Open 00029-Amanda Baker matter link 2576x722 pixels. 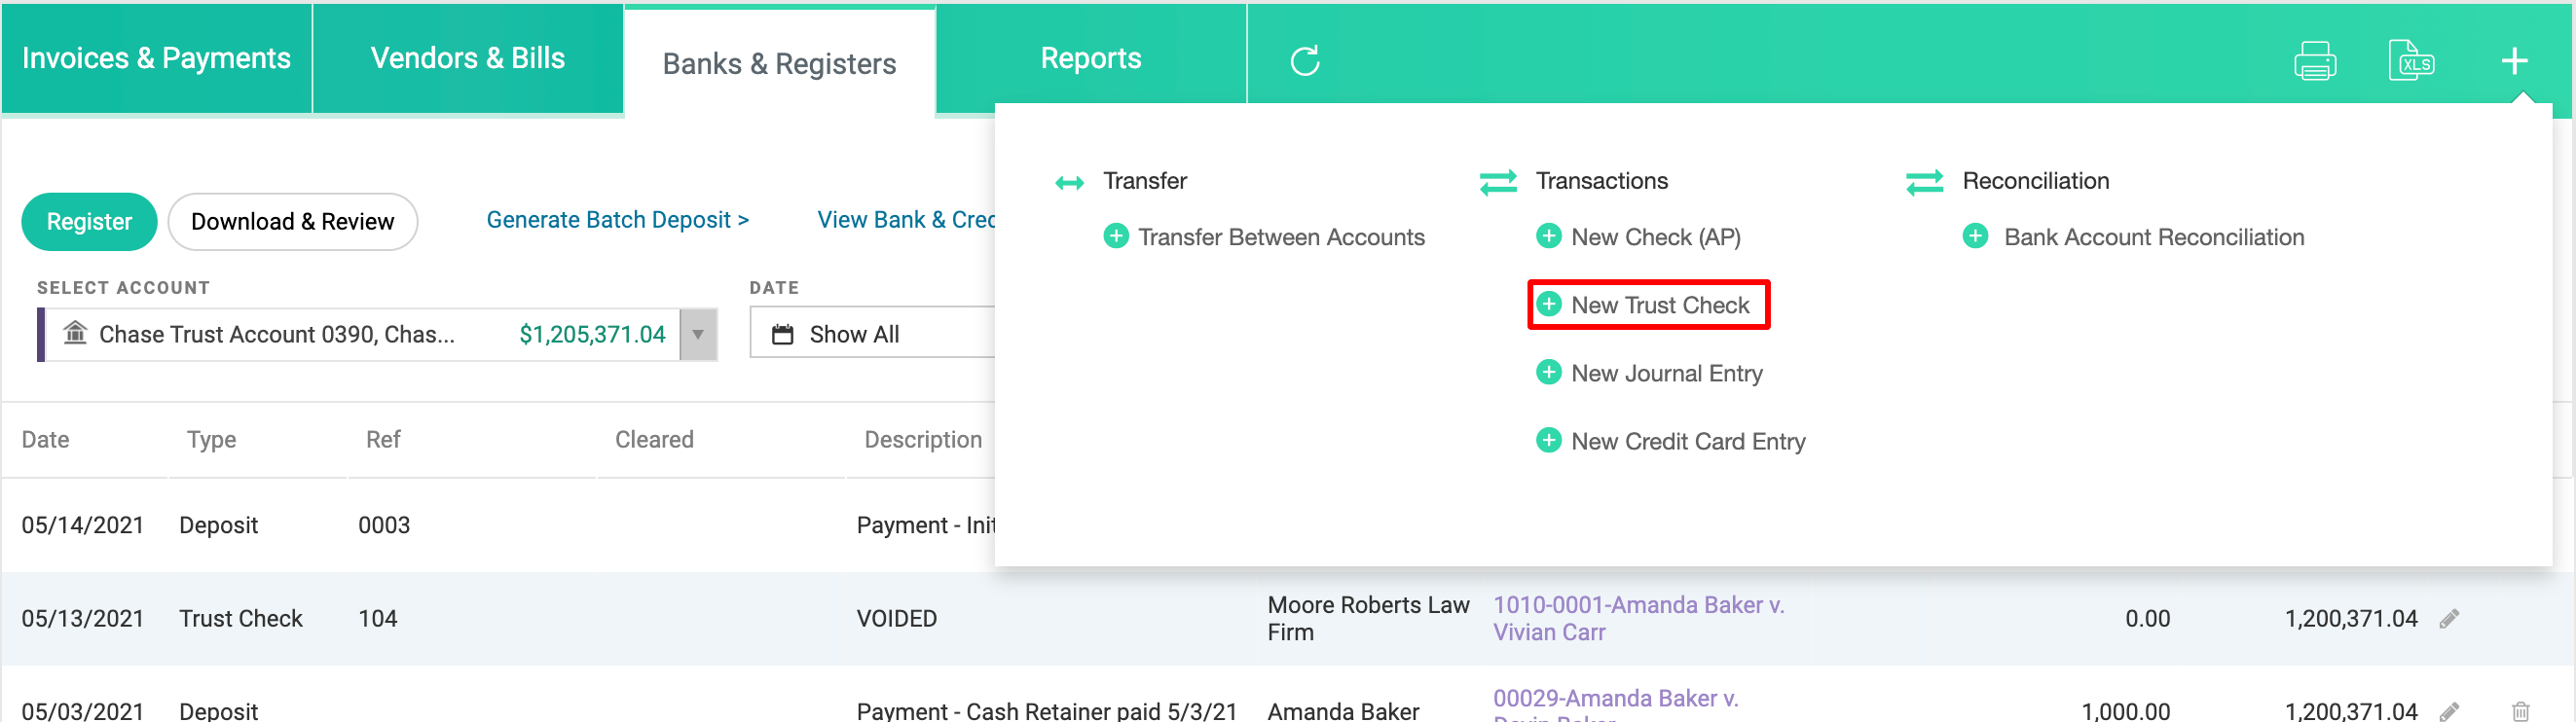(x=1615, y=705)
